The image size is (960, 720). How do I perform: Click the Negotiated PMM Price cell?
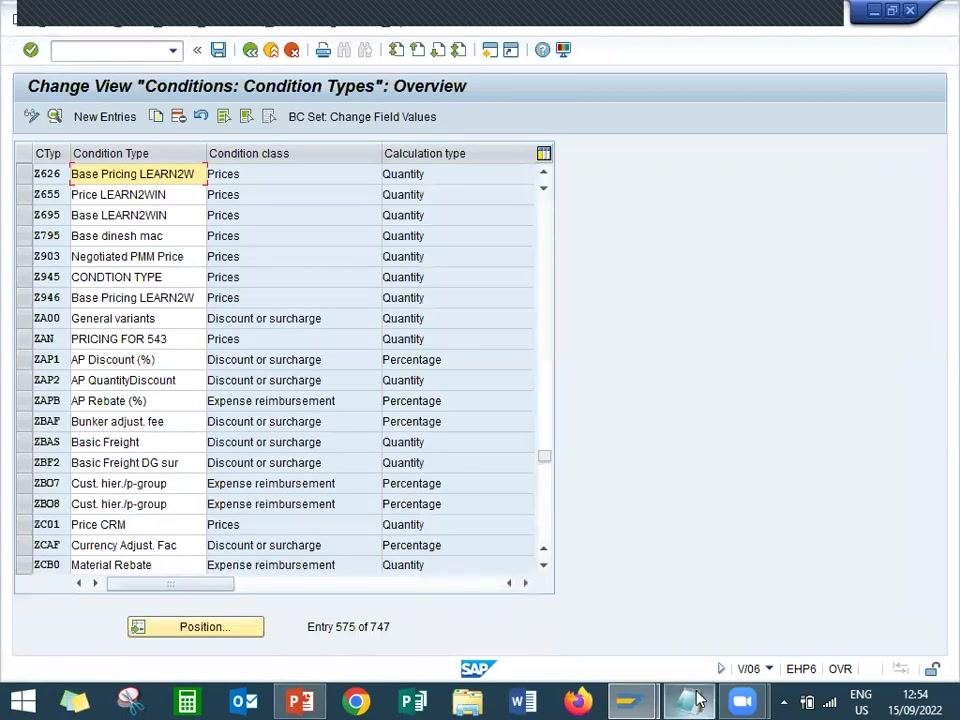138,257
